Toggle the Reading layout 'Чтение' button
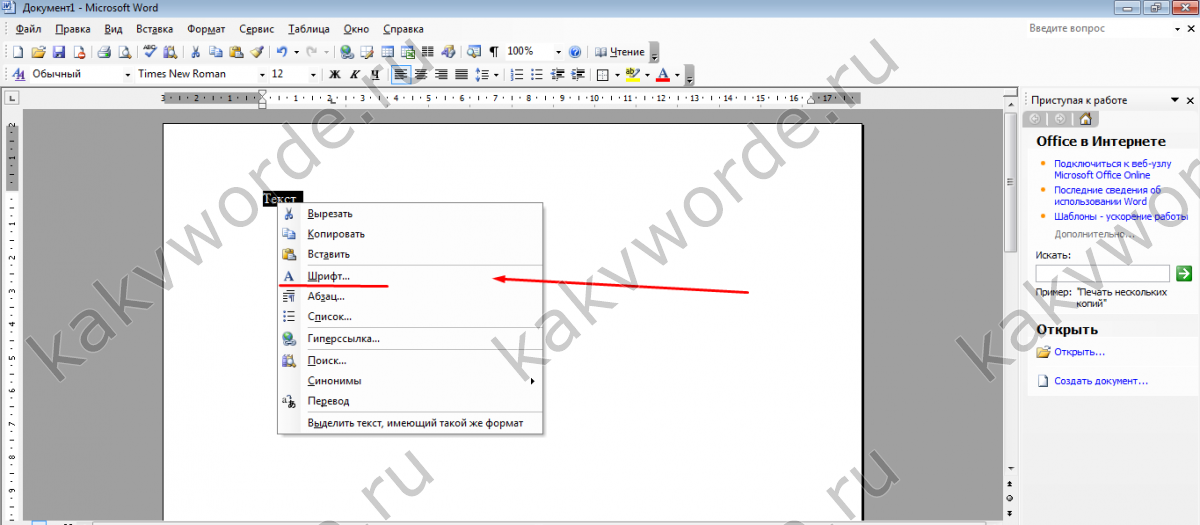Screen dimensions: 1200x525 click(x=620, y=51)
